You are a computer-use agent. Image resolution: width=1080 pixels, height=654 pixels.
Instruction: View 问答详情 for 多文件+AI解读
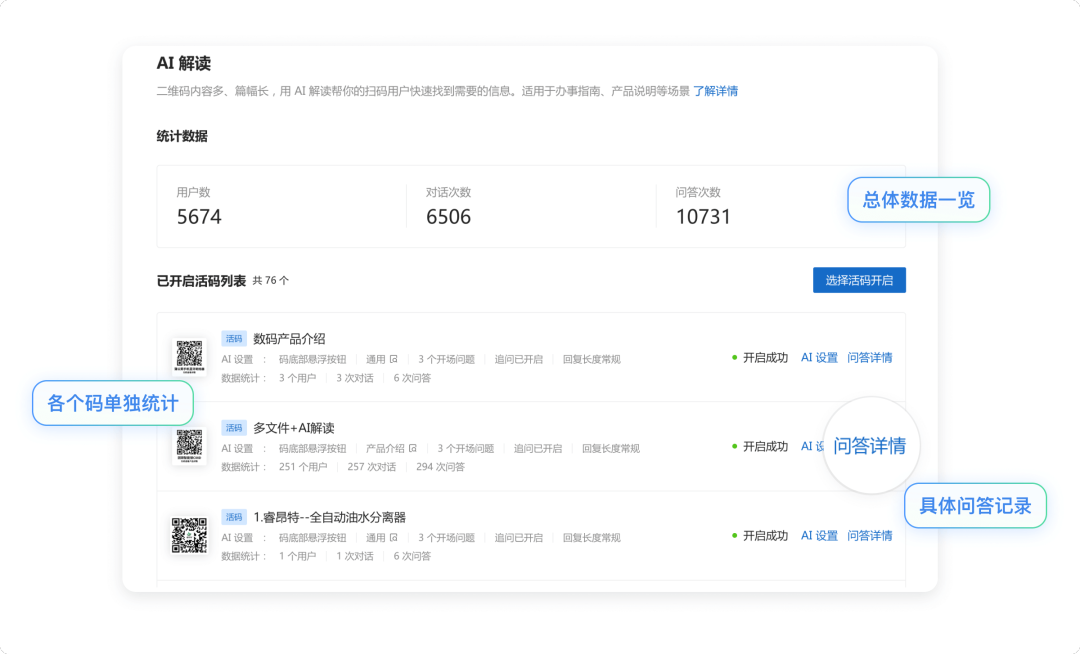pyautogui.click(x=869, y=446)
